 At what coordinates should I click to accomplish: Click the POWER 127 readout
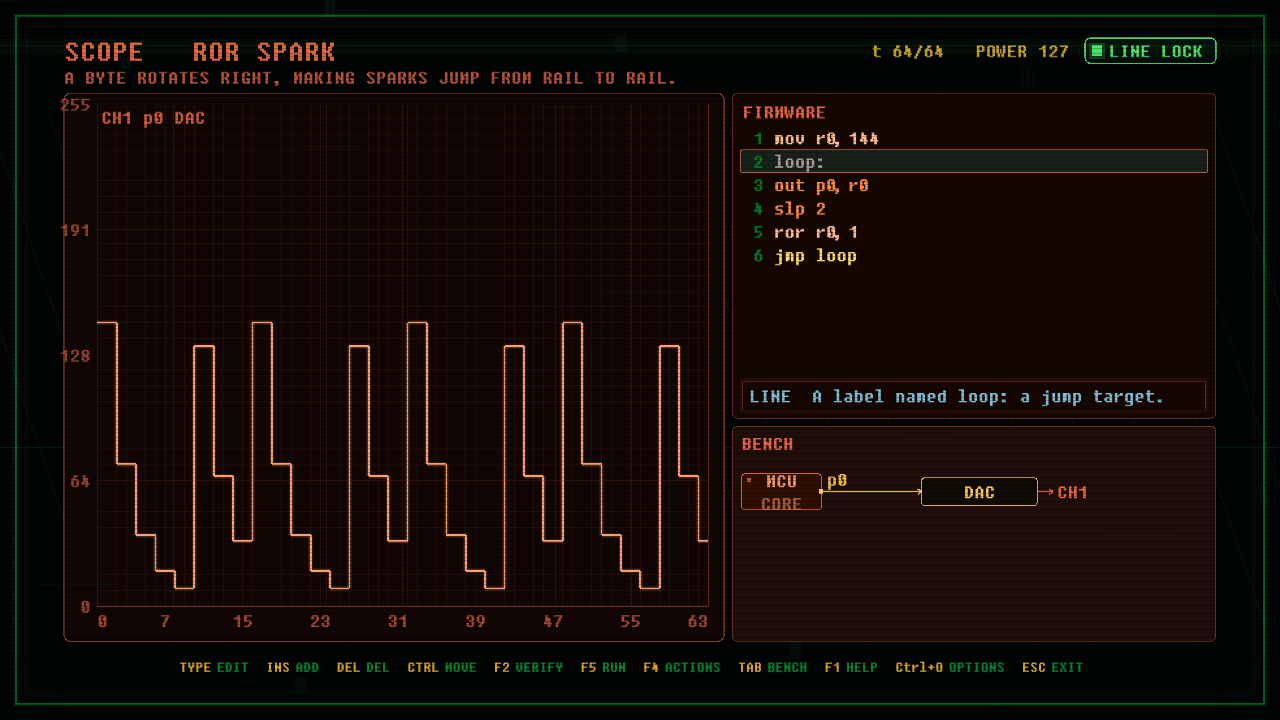tap(1022, 52)
